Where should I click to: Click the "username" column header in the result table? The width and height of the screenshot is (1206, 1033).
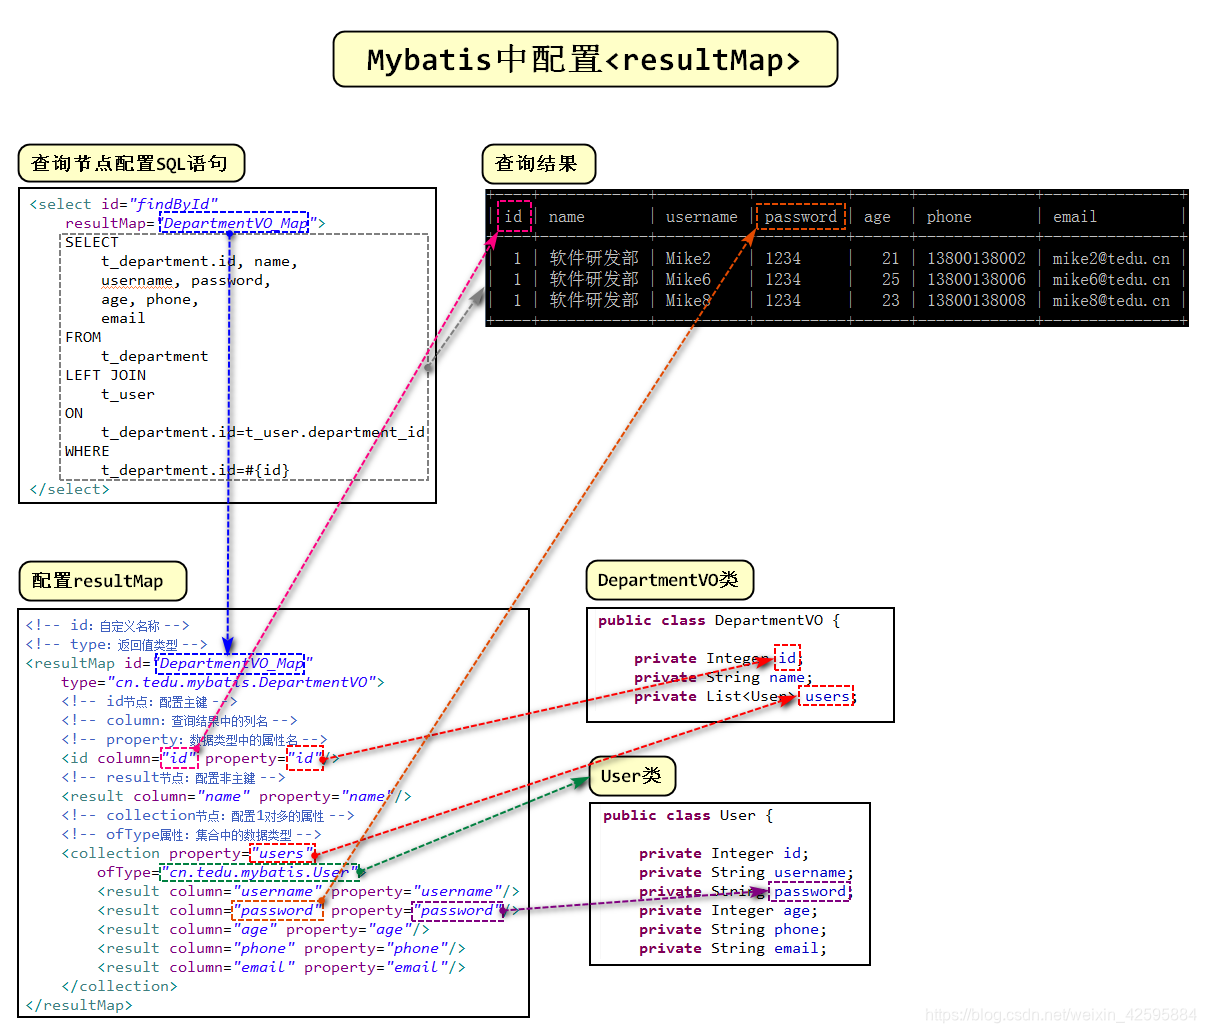click(701, 217)
